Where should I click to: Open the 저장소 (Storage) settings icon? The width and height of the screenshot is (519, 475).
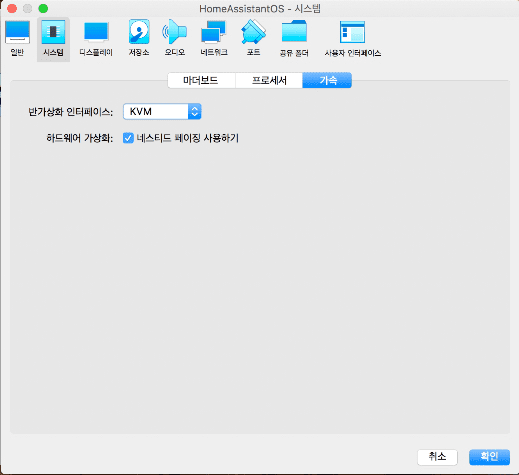point(139,39)
